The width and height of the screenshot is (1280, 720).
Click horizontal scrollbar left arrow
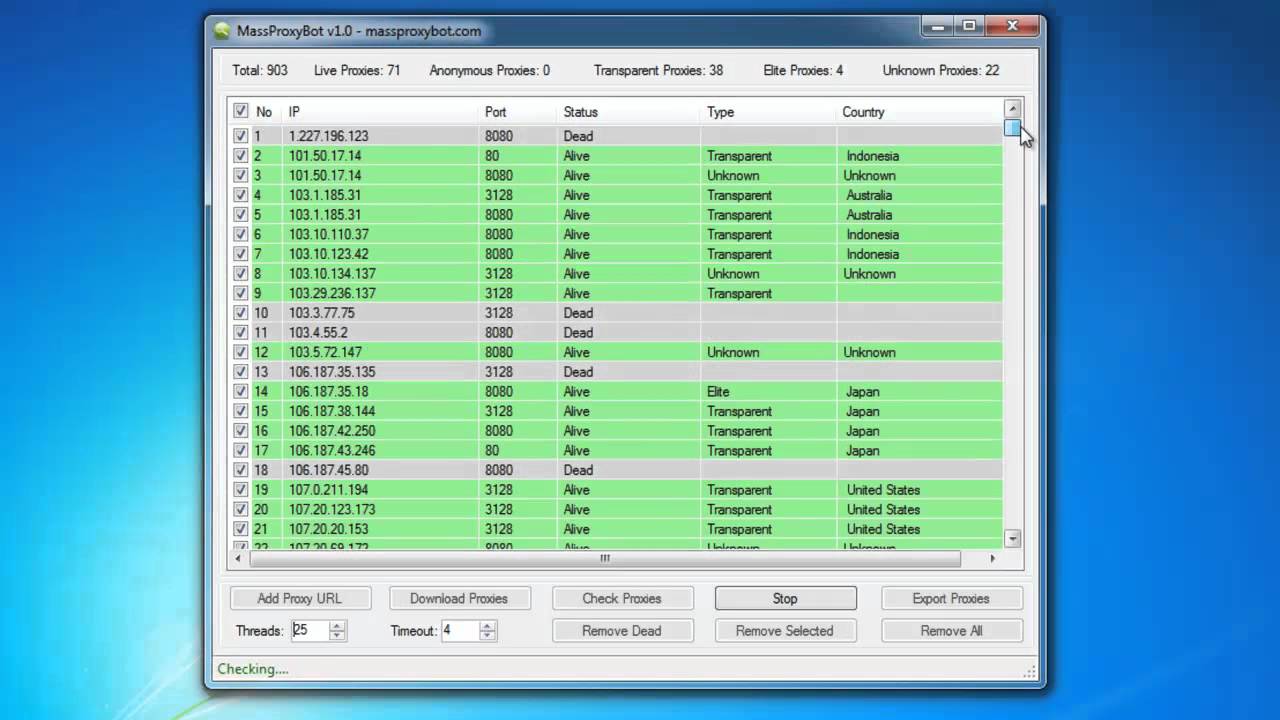tap(237, 559)
